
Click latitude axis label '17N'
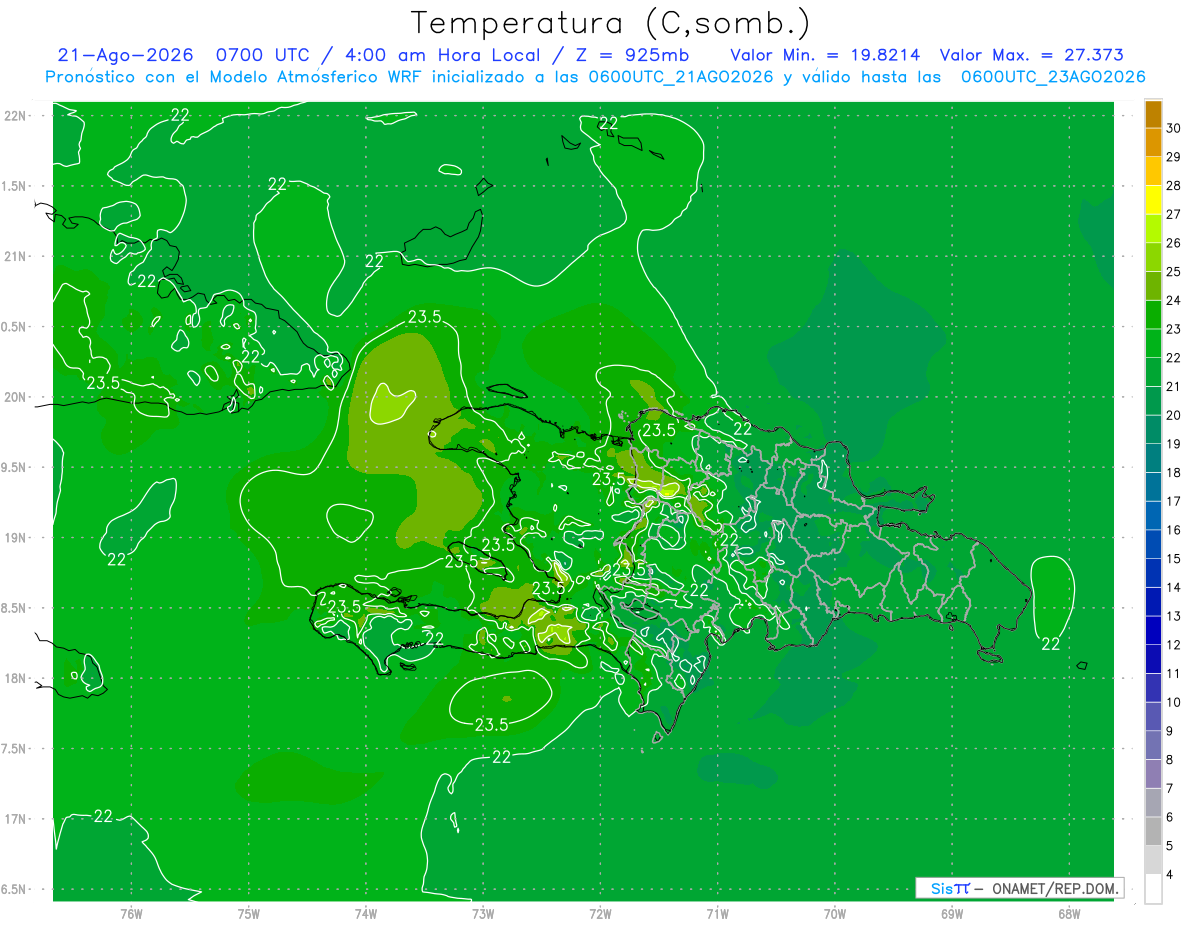coord(16,819)
